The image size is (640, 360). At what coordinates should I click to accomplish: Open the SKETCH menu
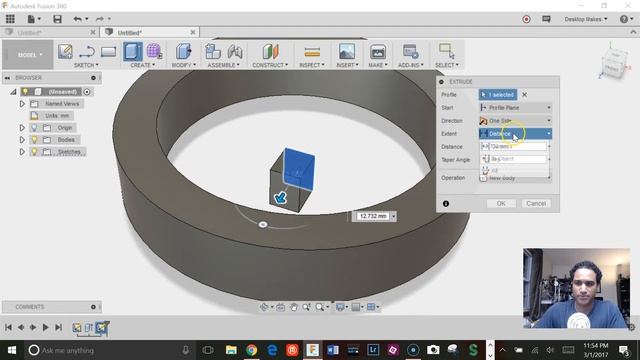coord(86,65)
